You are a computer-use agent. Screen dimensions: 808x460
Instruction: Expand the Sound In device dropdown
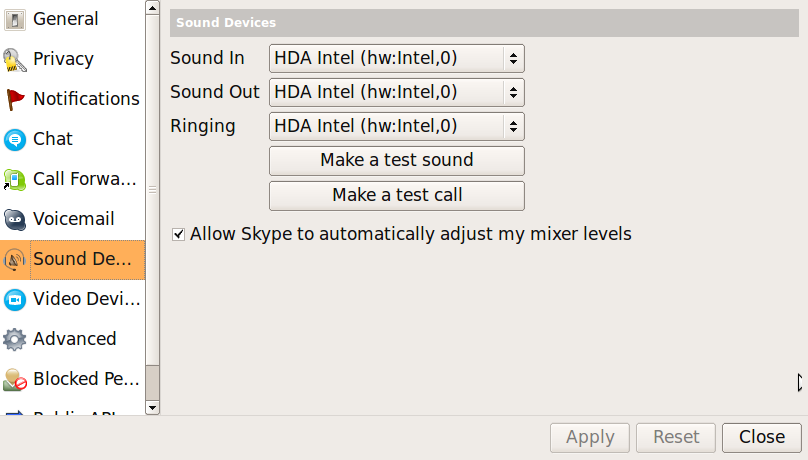[397, 58]
